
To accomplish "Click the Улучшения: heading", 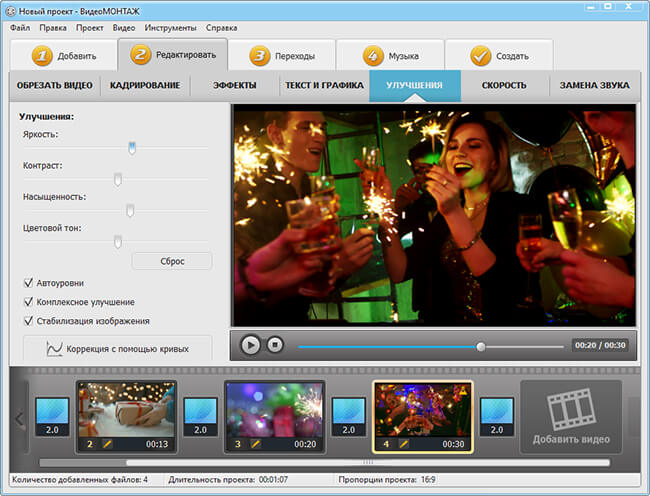I will (46, 116).
